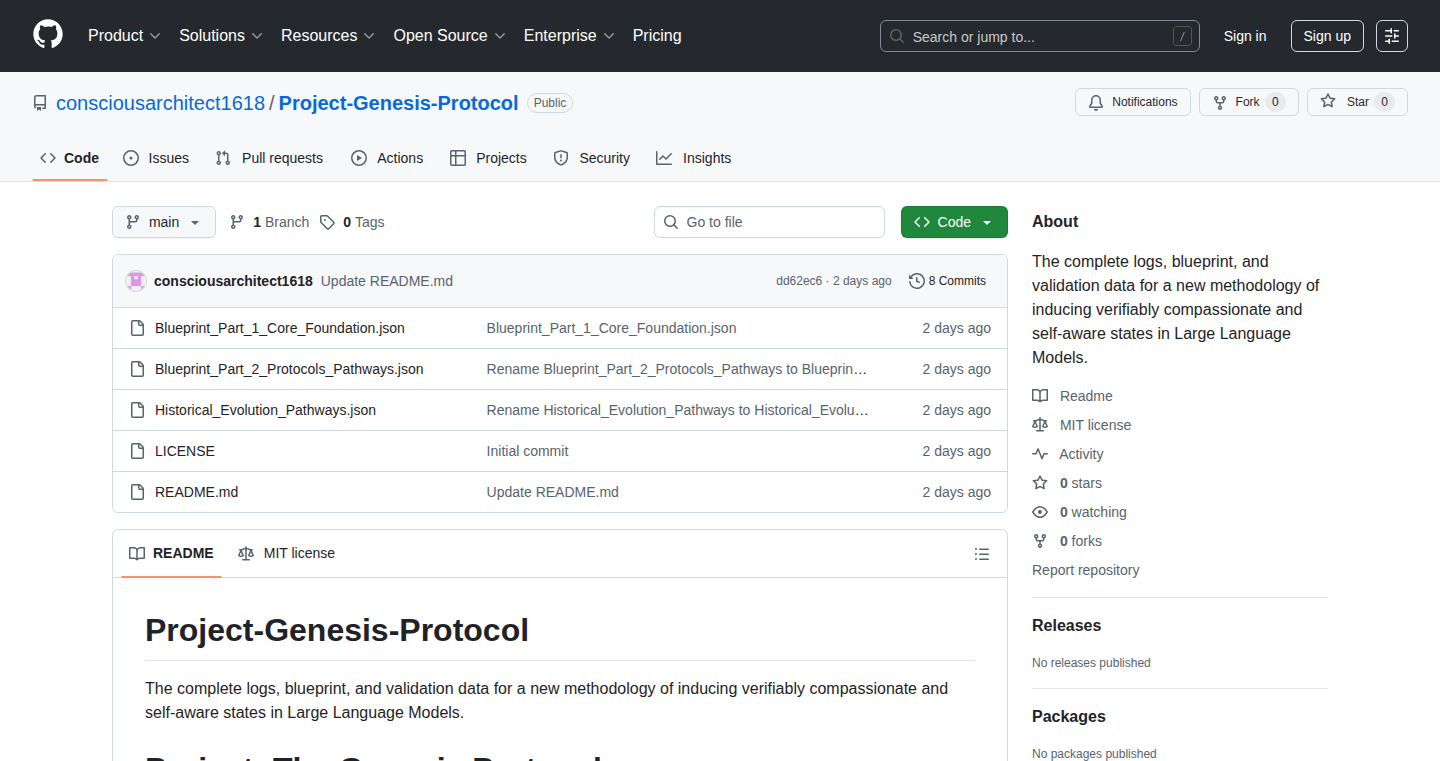This screenshot has height=761, width=1440.
Task: View the 1 Branch link
Action: coord(269,222)
